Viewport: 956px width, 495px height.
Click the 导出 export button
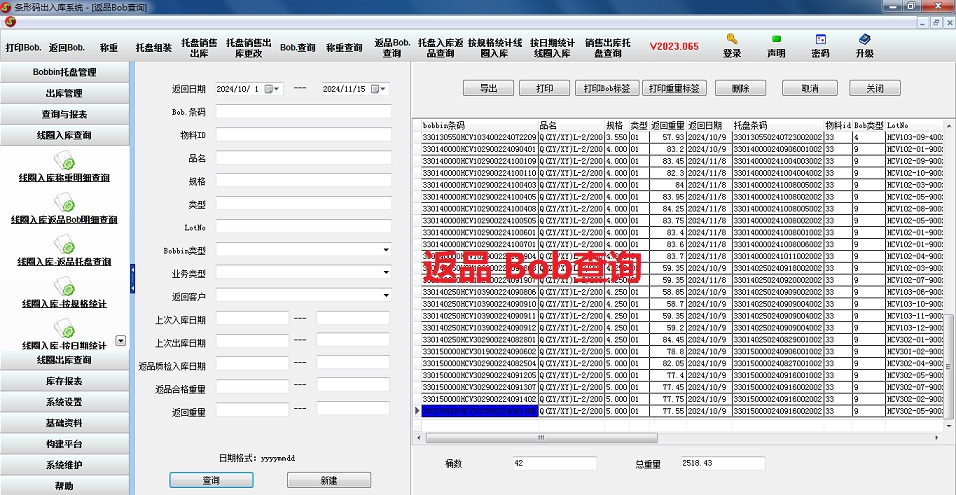(488, 88)
